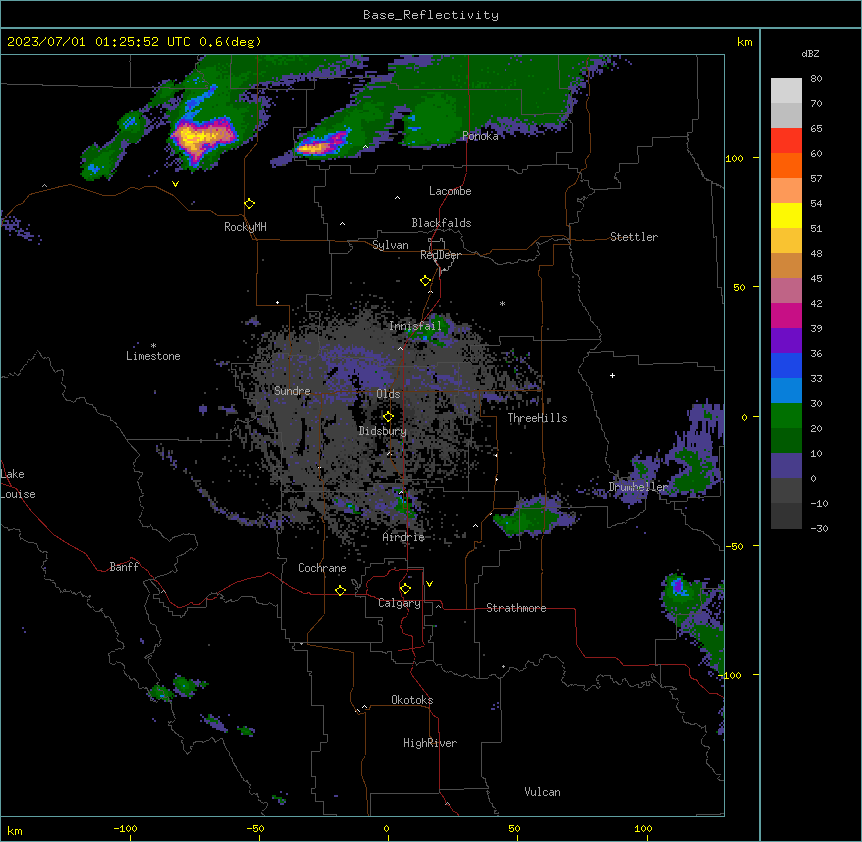Select the Airdrie city label
The image size is (862, 842).
coord(404,537)
